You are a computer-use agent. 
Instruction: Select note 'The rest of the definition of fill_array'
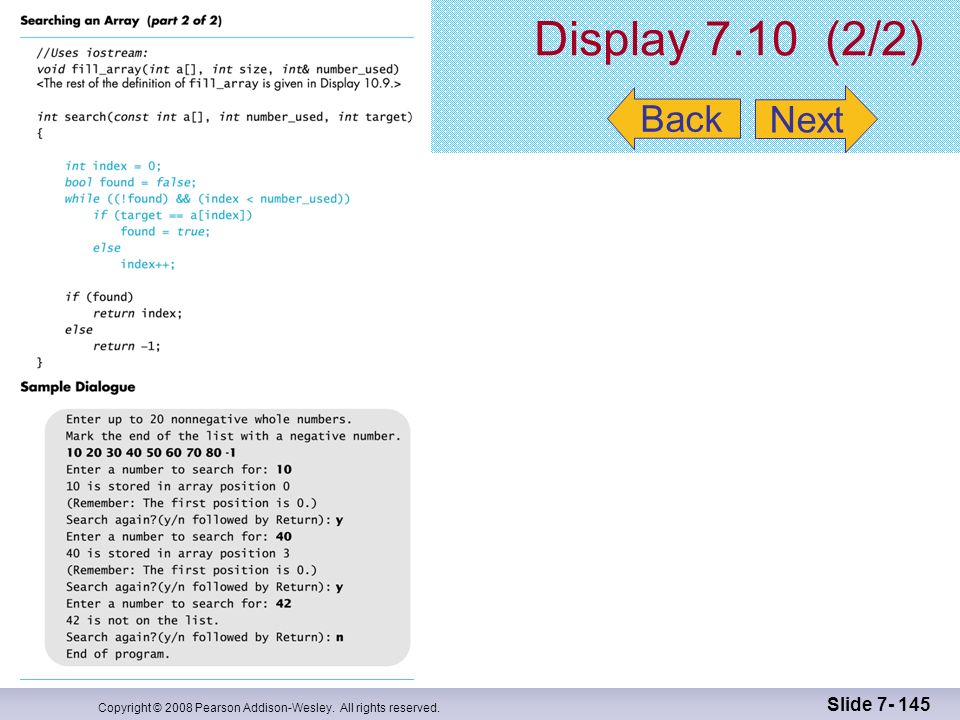[x=218, y=84]
